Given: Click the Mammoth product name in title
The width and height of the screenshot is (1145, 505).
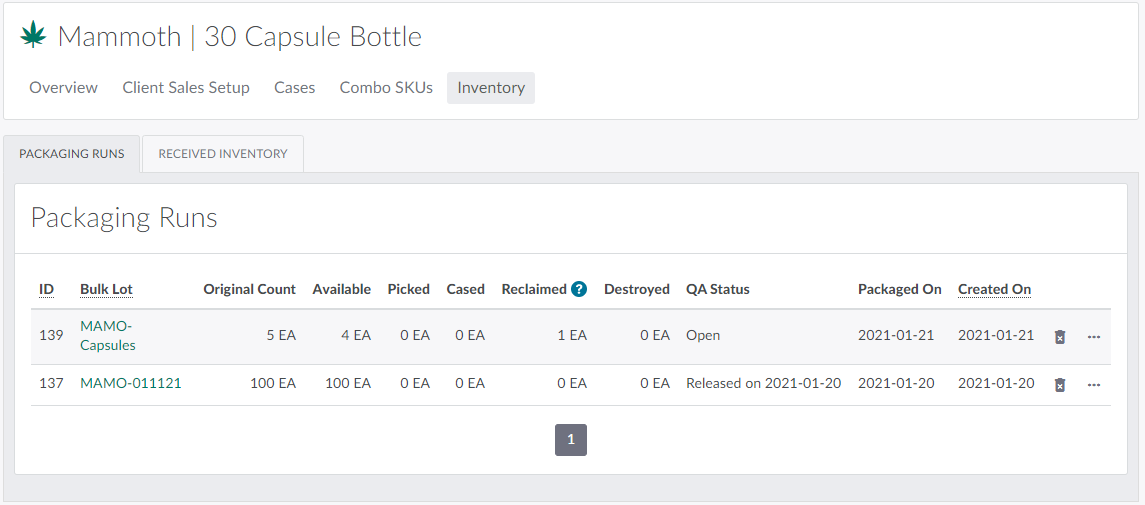Looking at the screenshot, I should [119, 37].
